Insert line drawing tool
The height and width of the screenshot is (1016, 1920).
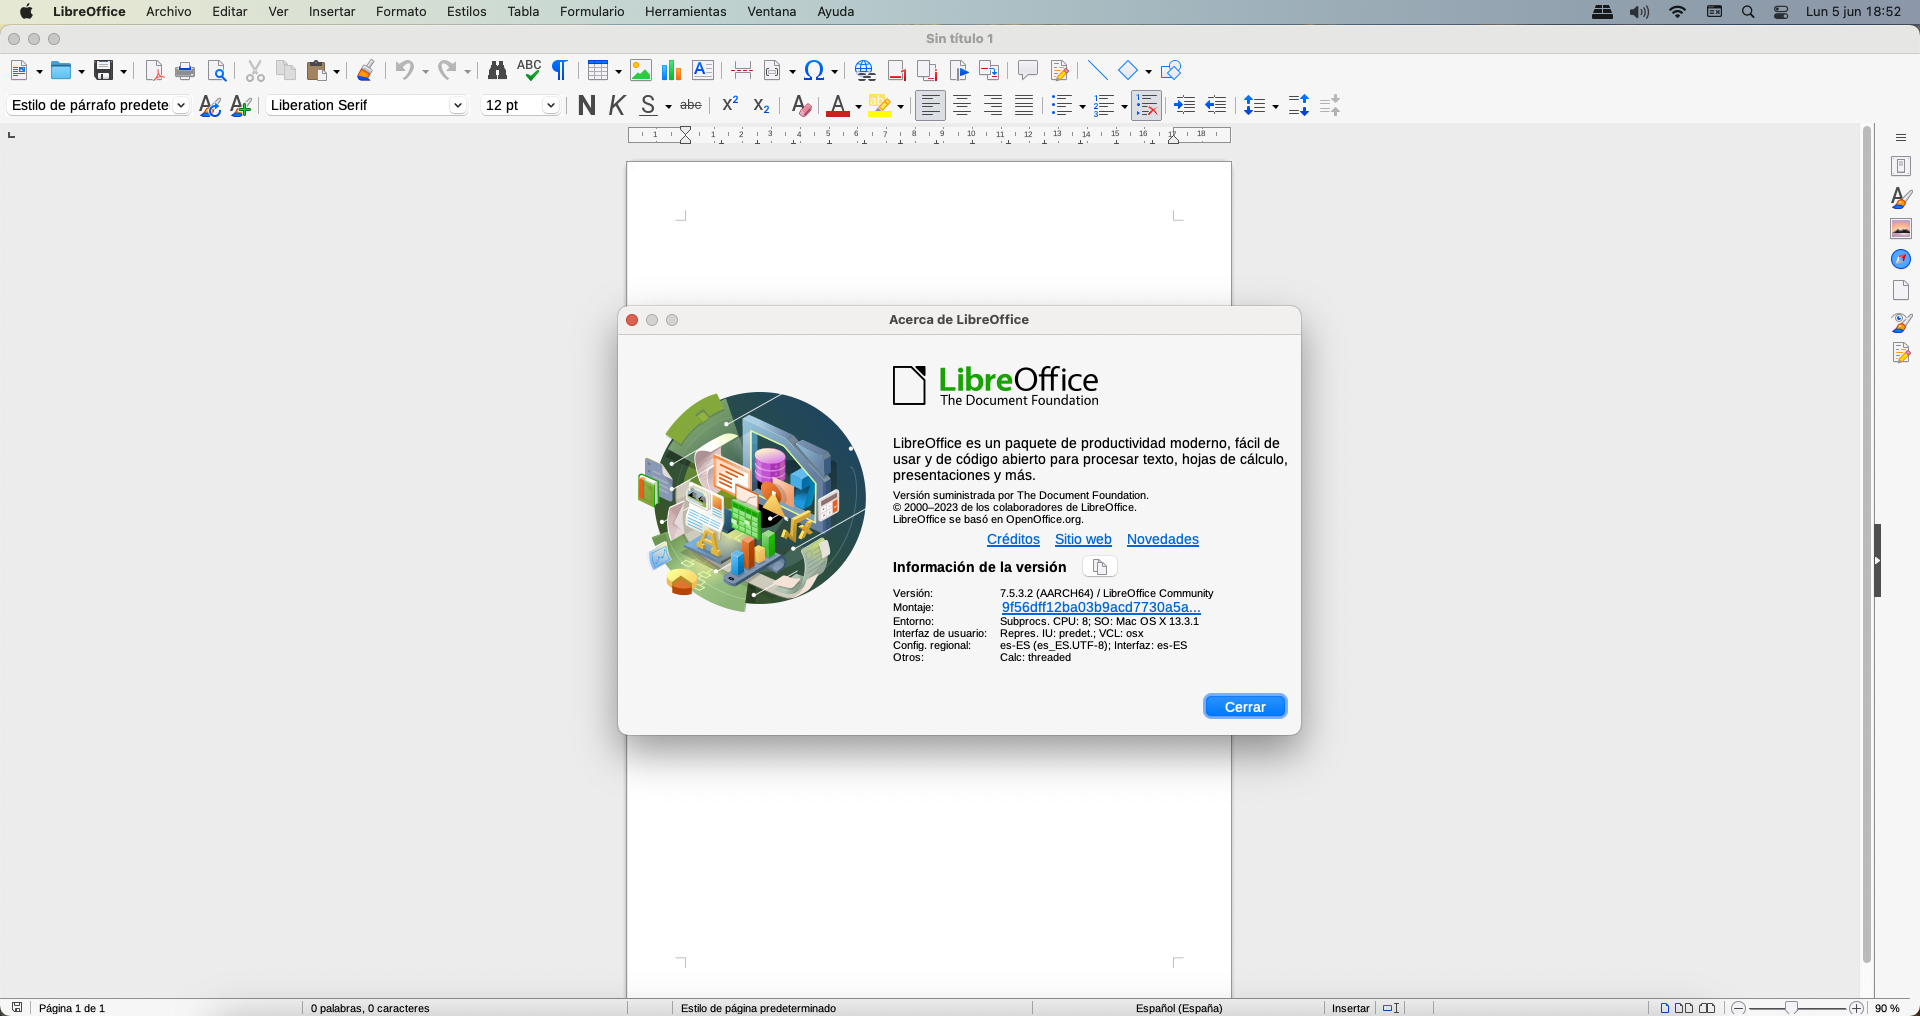(x=1097, y=70)
